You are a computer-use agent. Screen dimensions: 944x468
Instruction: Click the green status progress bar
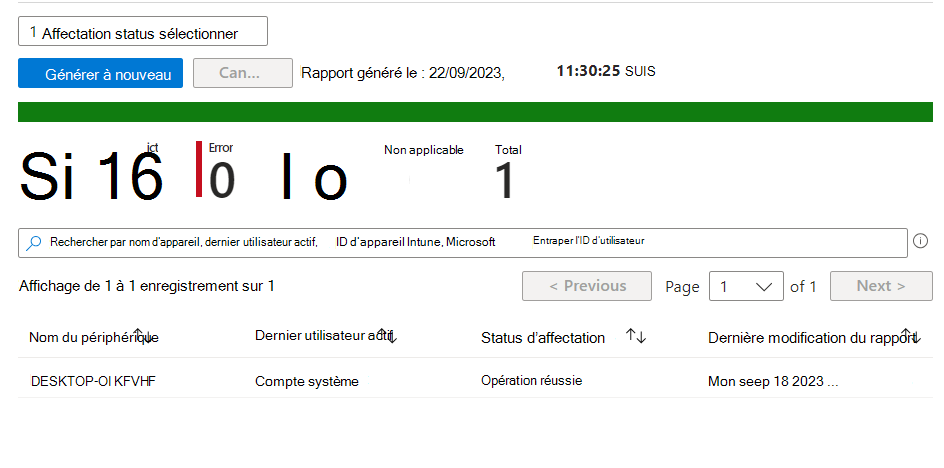[475, 112]
